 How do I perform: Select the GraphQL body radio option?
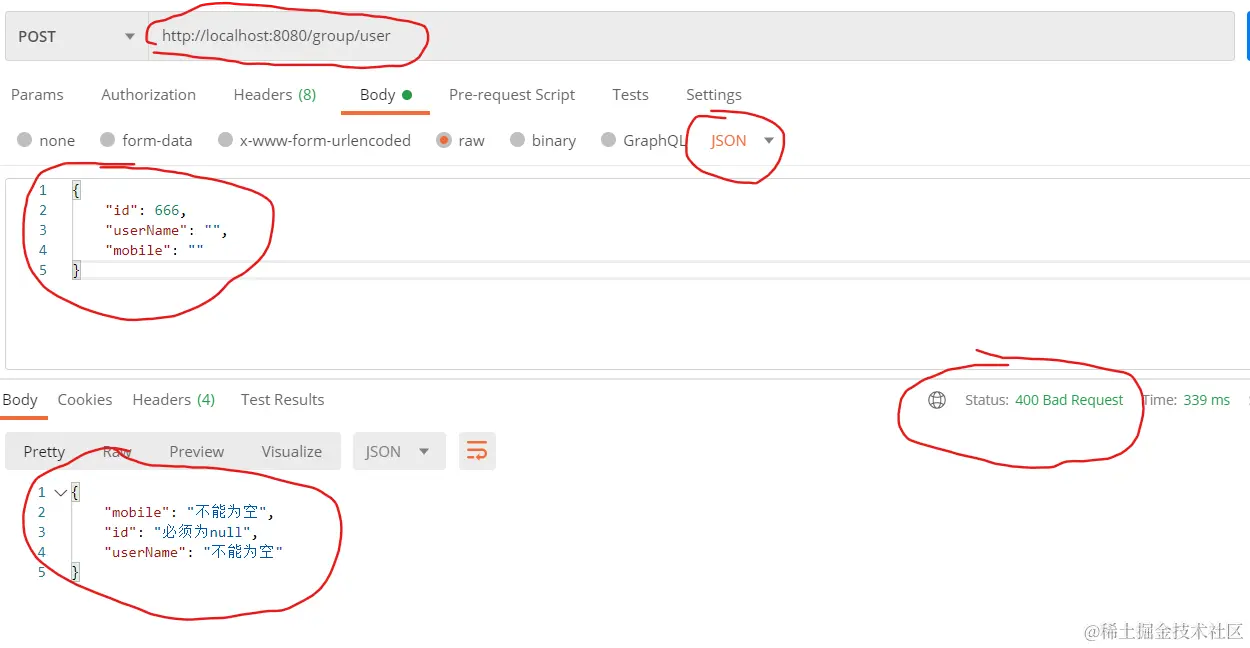point(608,140)
